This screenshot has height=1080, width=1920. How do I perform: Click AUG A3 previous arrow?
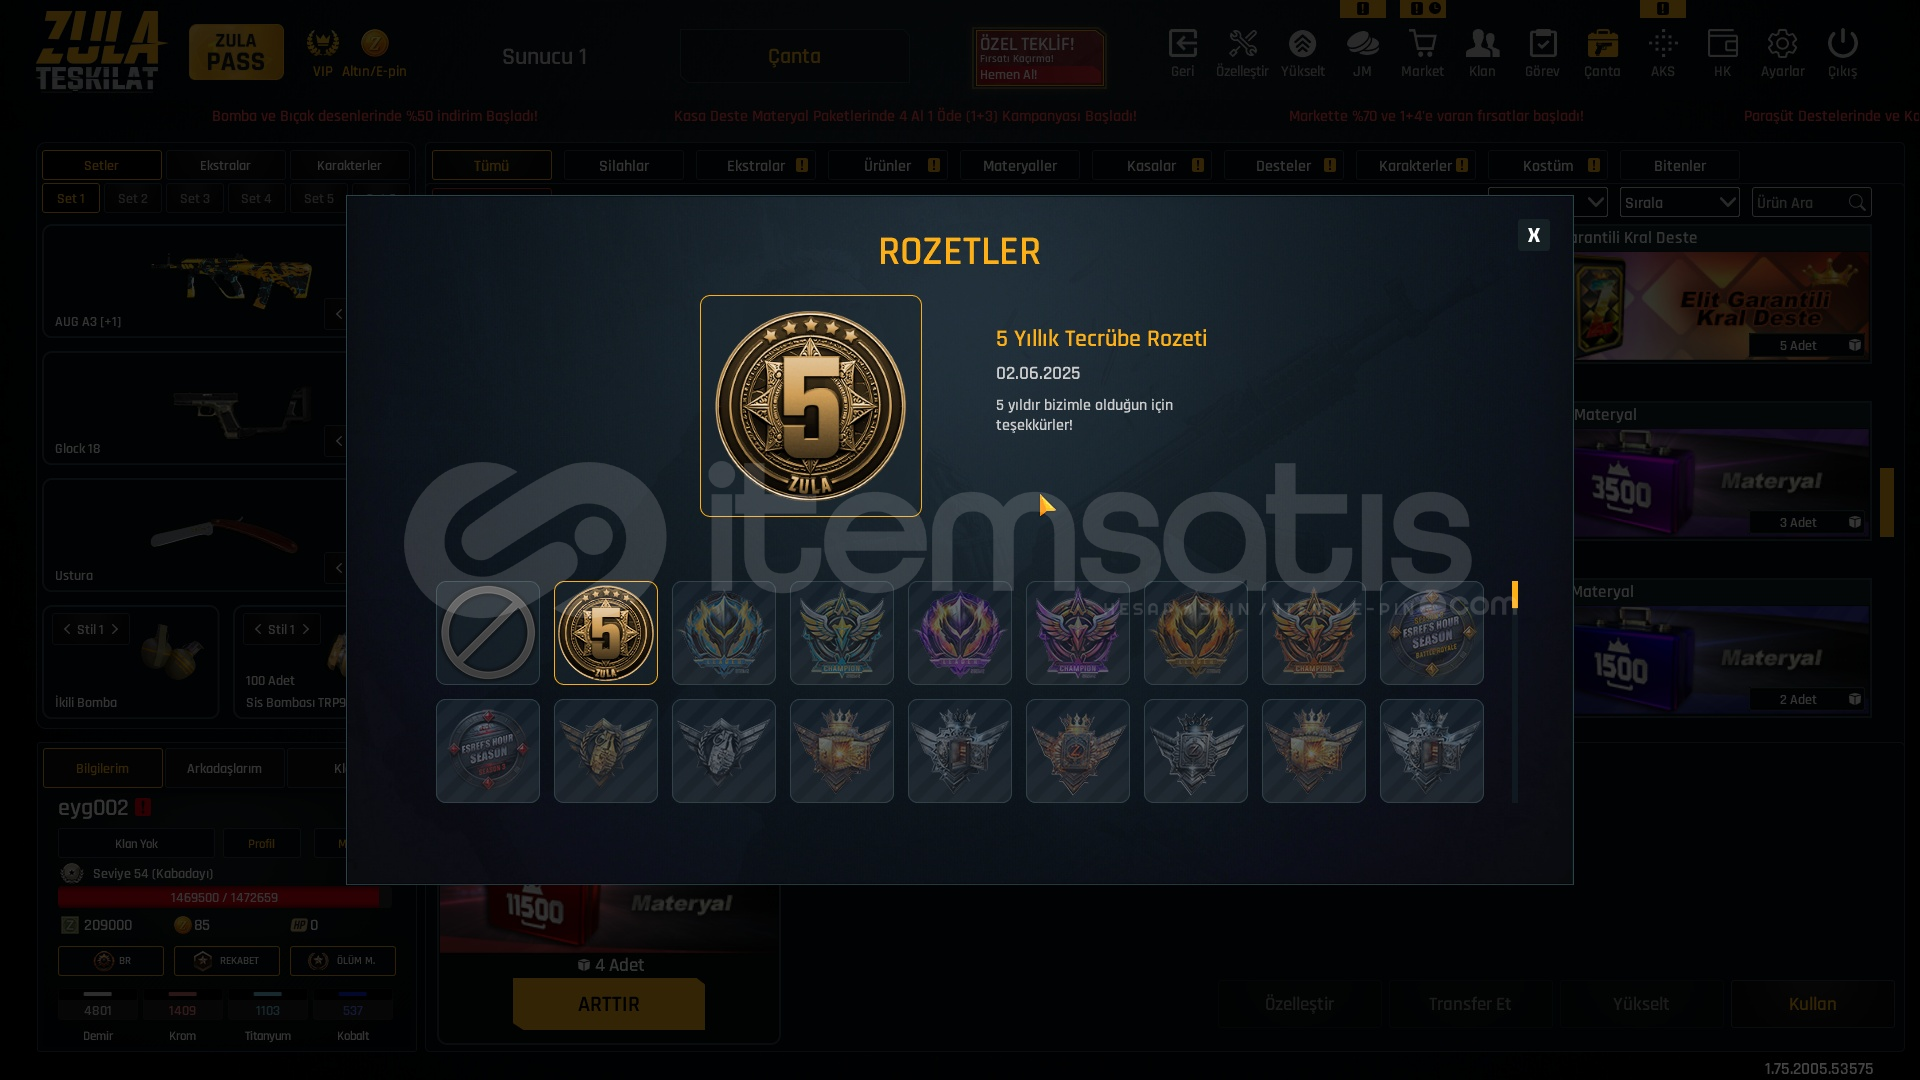(338, 314)
